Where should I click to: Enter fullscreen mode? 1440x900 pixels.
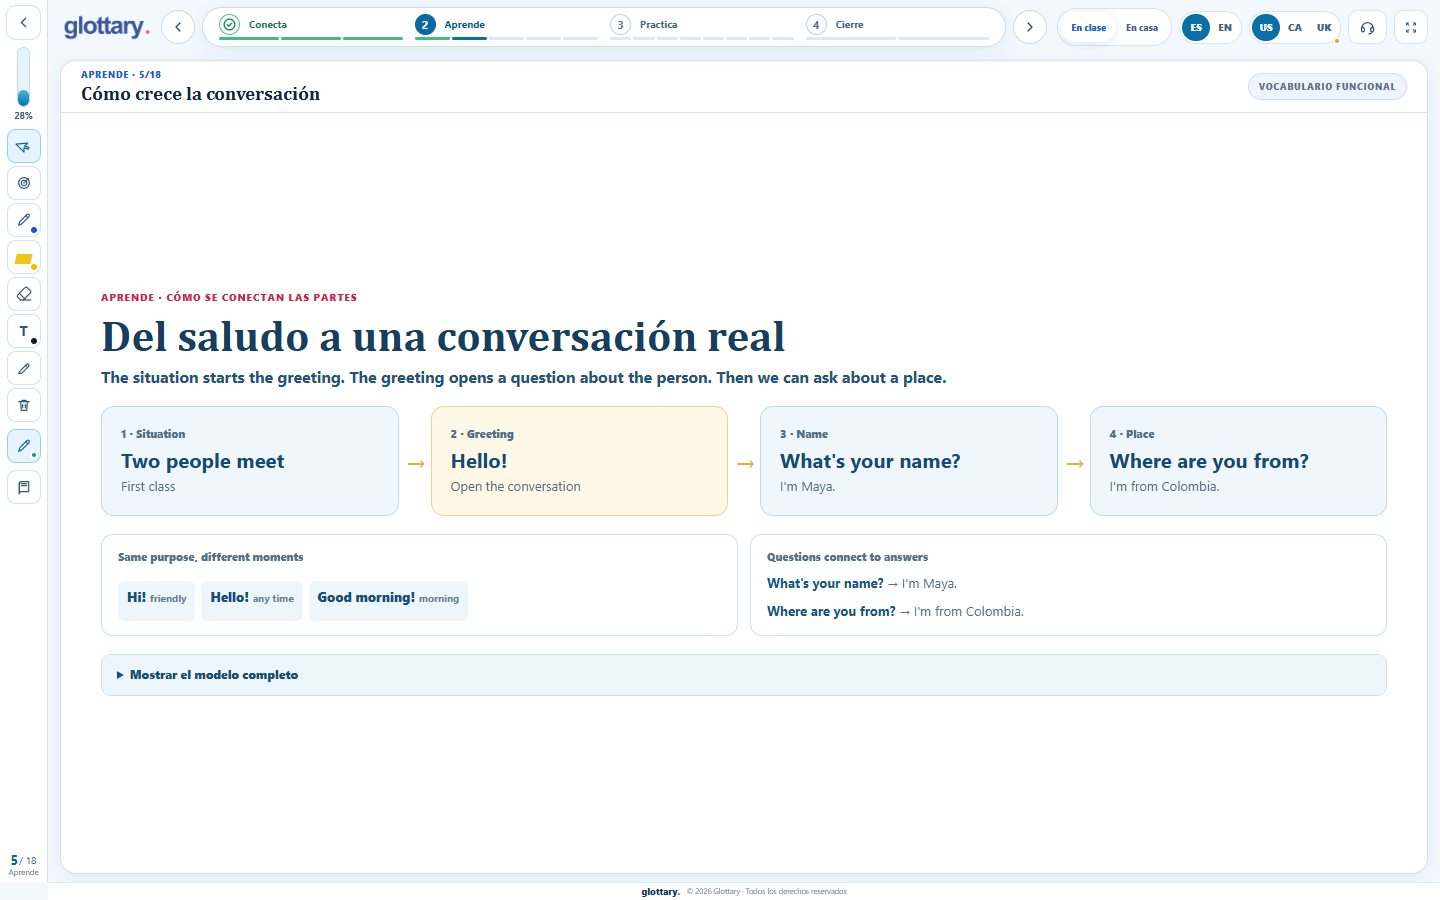coord(1411,27)
